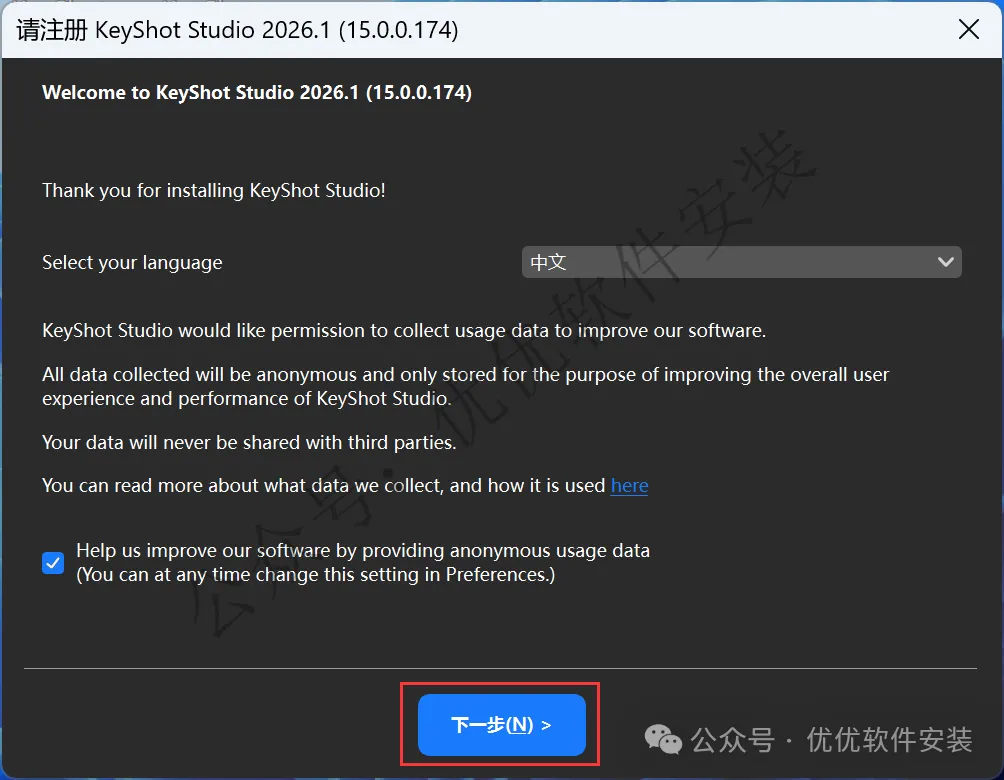This screenshot has height=780, width=1004.
Task: Click the 'Select your language' label
Action: pyautogui.click(x=132, y=262)
